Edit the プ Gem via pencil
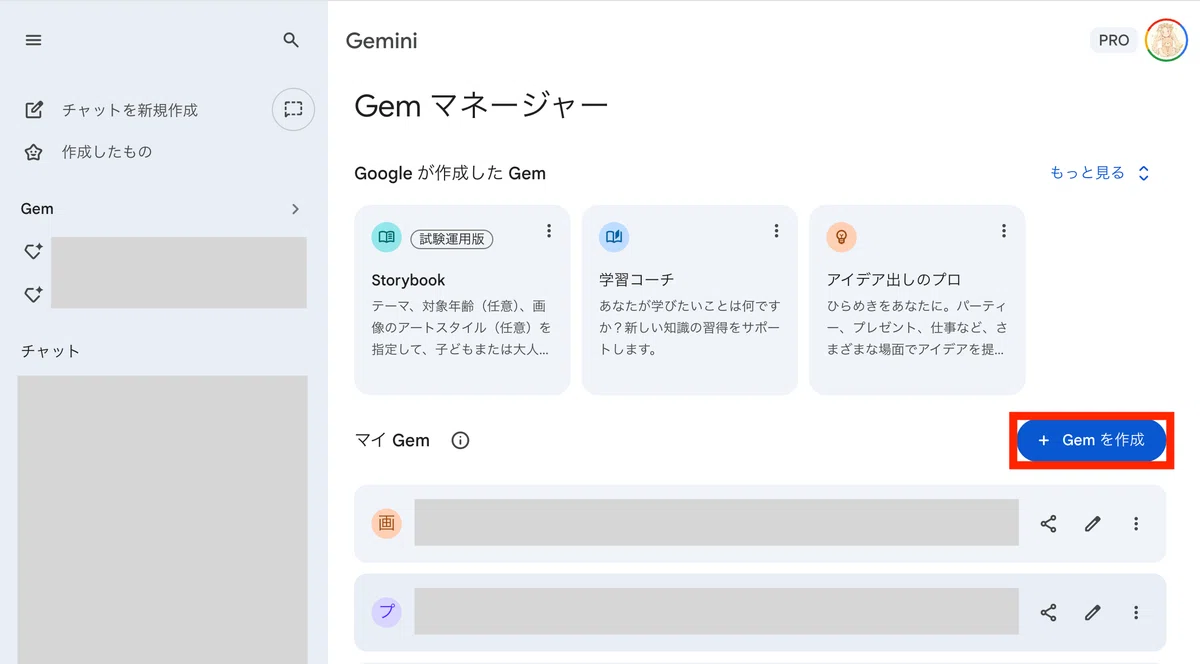This screenshot has width=1200, height=664. [1092, 612]
